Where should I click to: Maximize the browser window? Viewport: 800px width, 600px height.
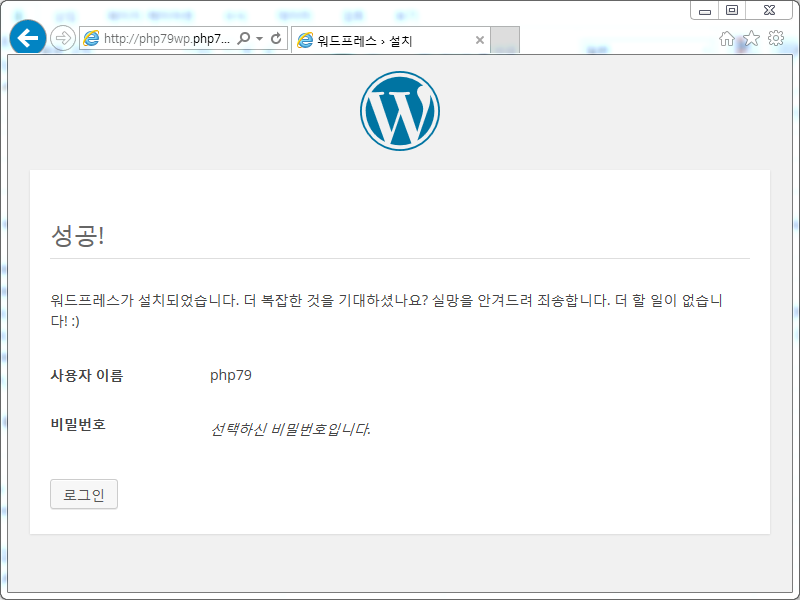732,10
